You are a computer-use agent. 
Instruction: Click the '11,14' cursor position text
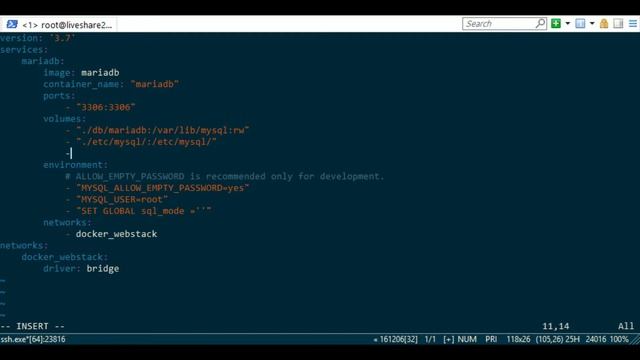(x=556, y=326)
